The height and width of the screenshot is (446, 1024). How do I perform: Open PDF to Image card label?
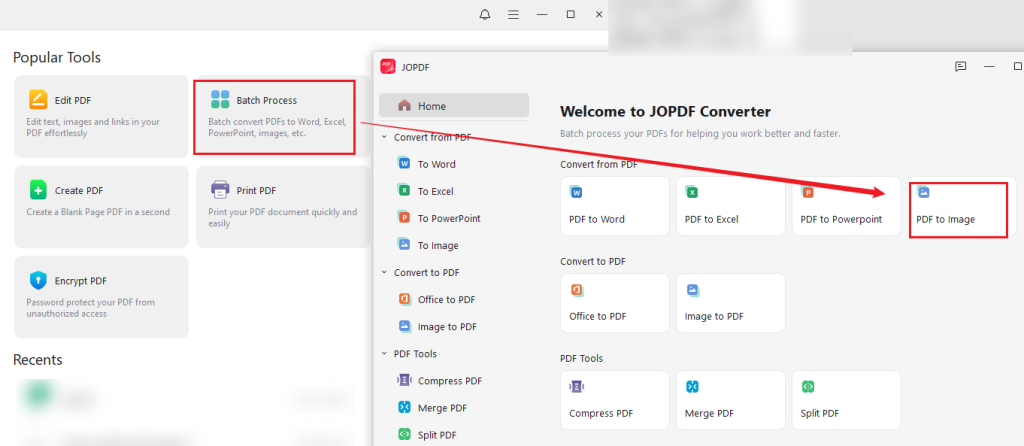coord(946,219)
